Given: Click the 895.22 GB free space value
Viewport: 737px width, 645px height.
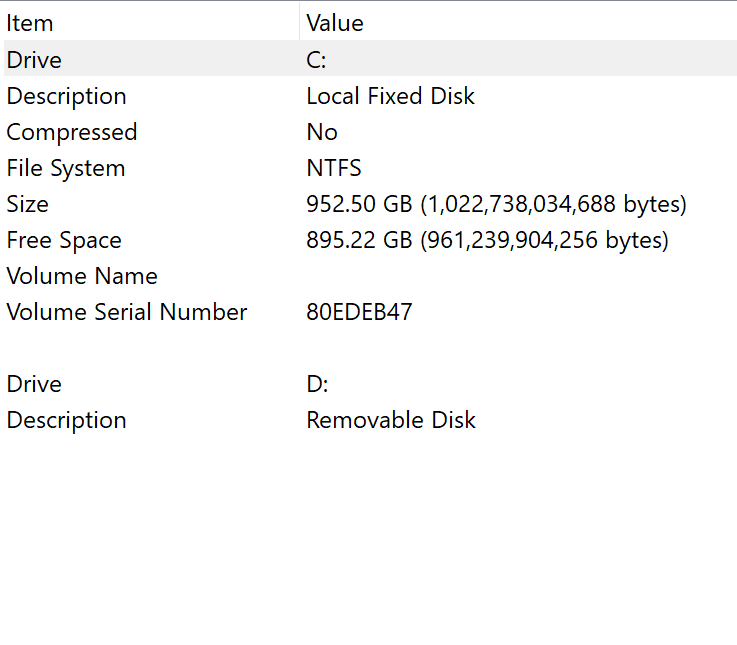Looking at the screenshot, I should 487,240.
